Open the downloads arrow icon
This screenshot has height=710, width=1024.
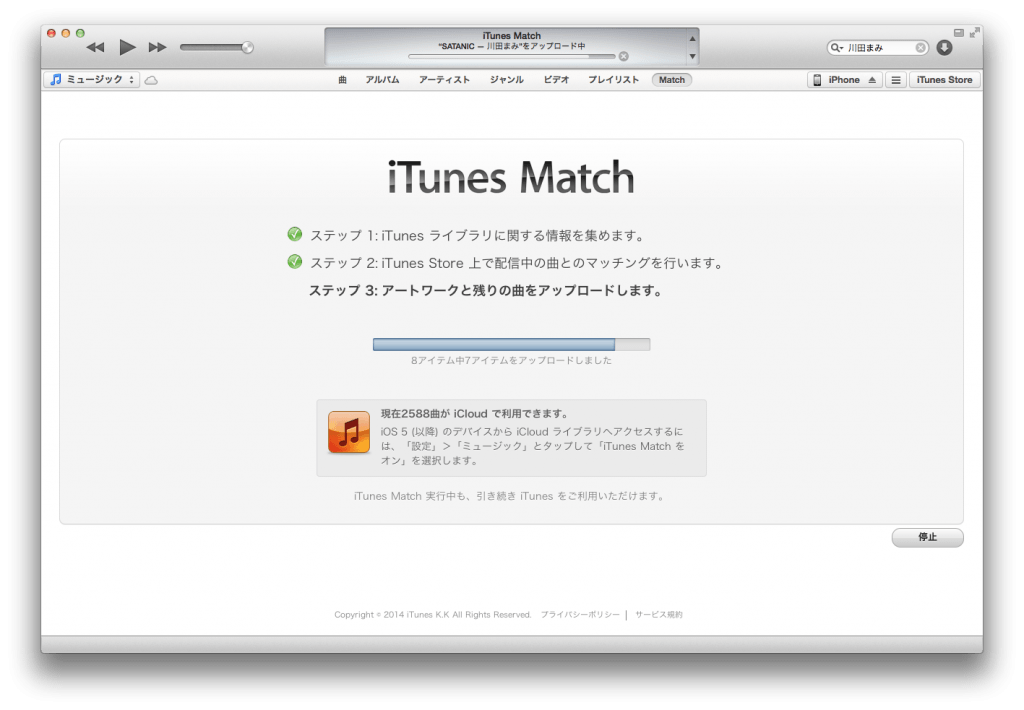944,47
